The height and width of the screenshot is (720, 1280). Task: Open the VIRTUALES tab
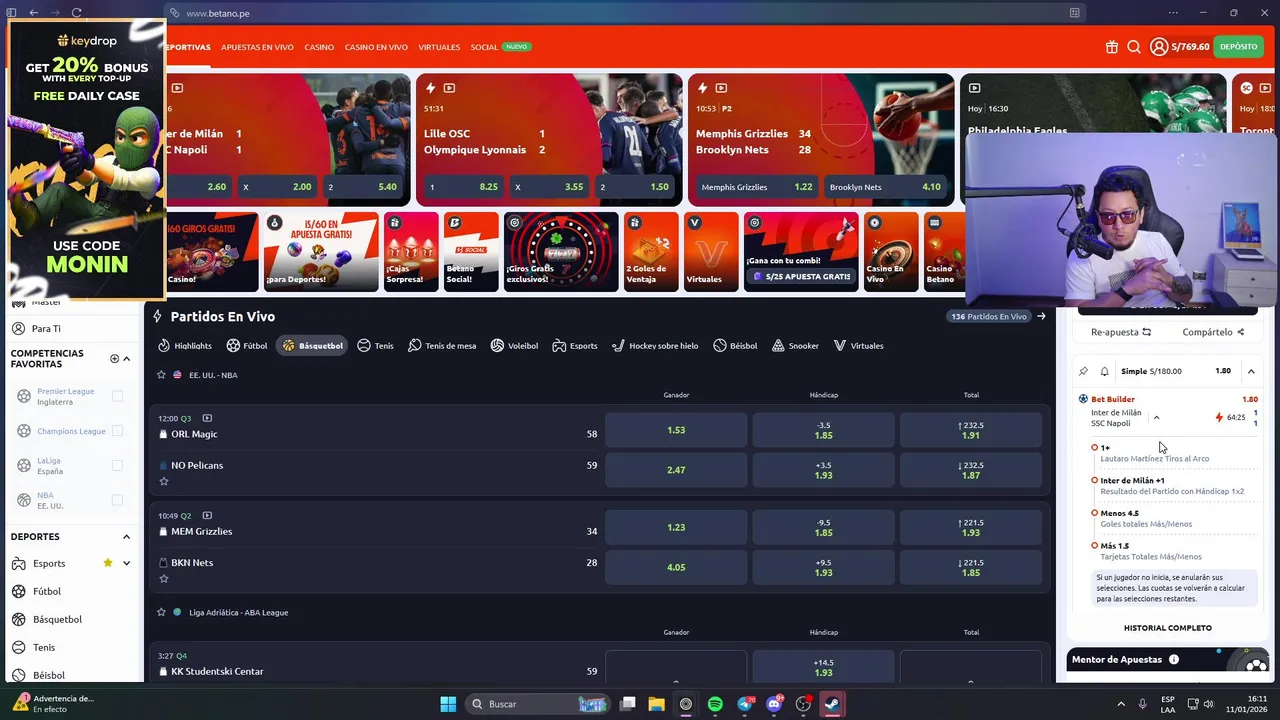[x=439, y=47]
